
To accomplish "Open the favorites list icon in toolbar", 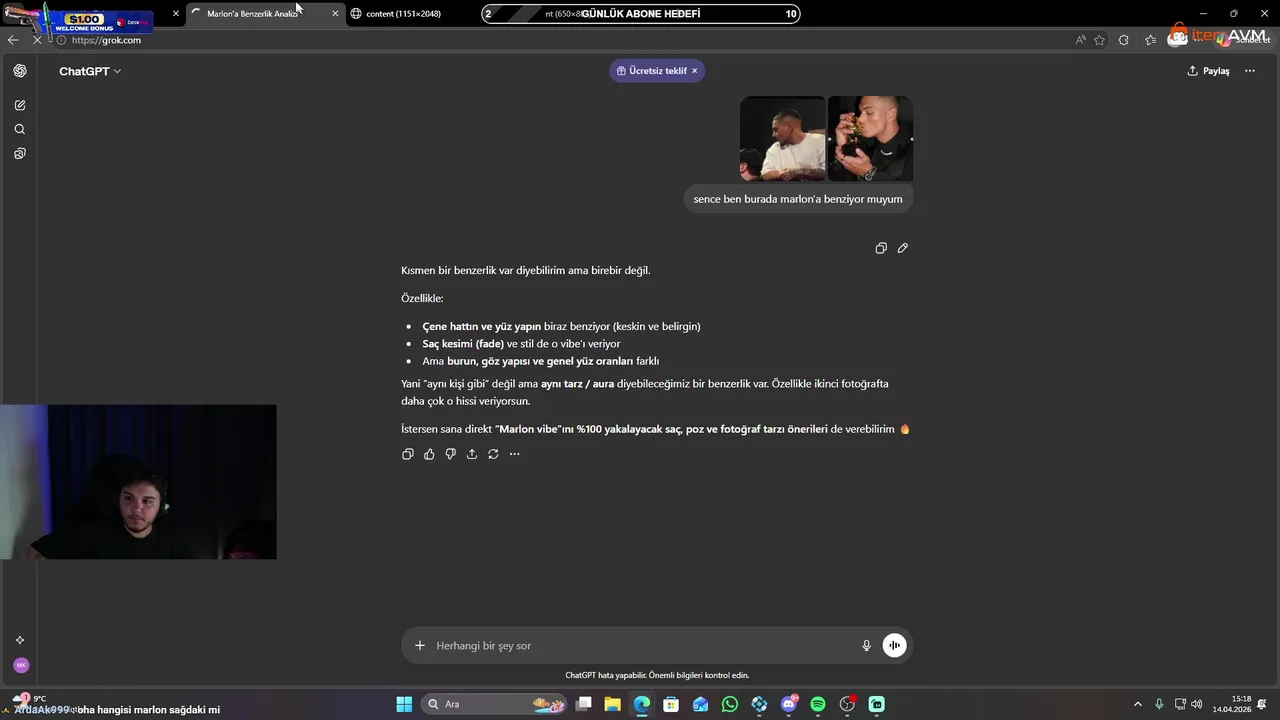I will [1151, 40].
